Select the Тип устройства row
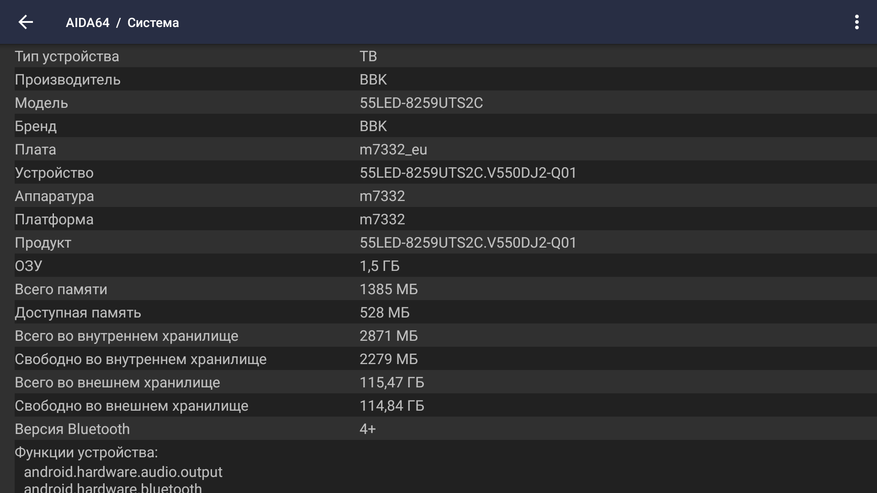Viewport: 877px width, 493px height. [x=438, y=56]
